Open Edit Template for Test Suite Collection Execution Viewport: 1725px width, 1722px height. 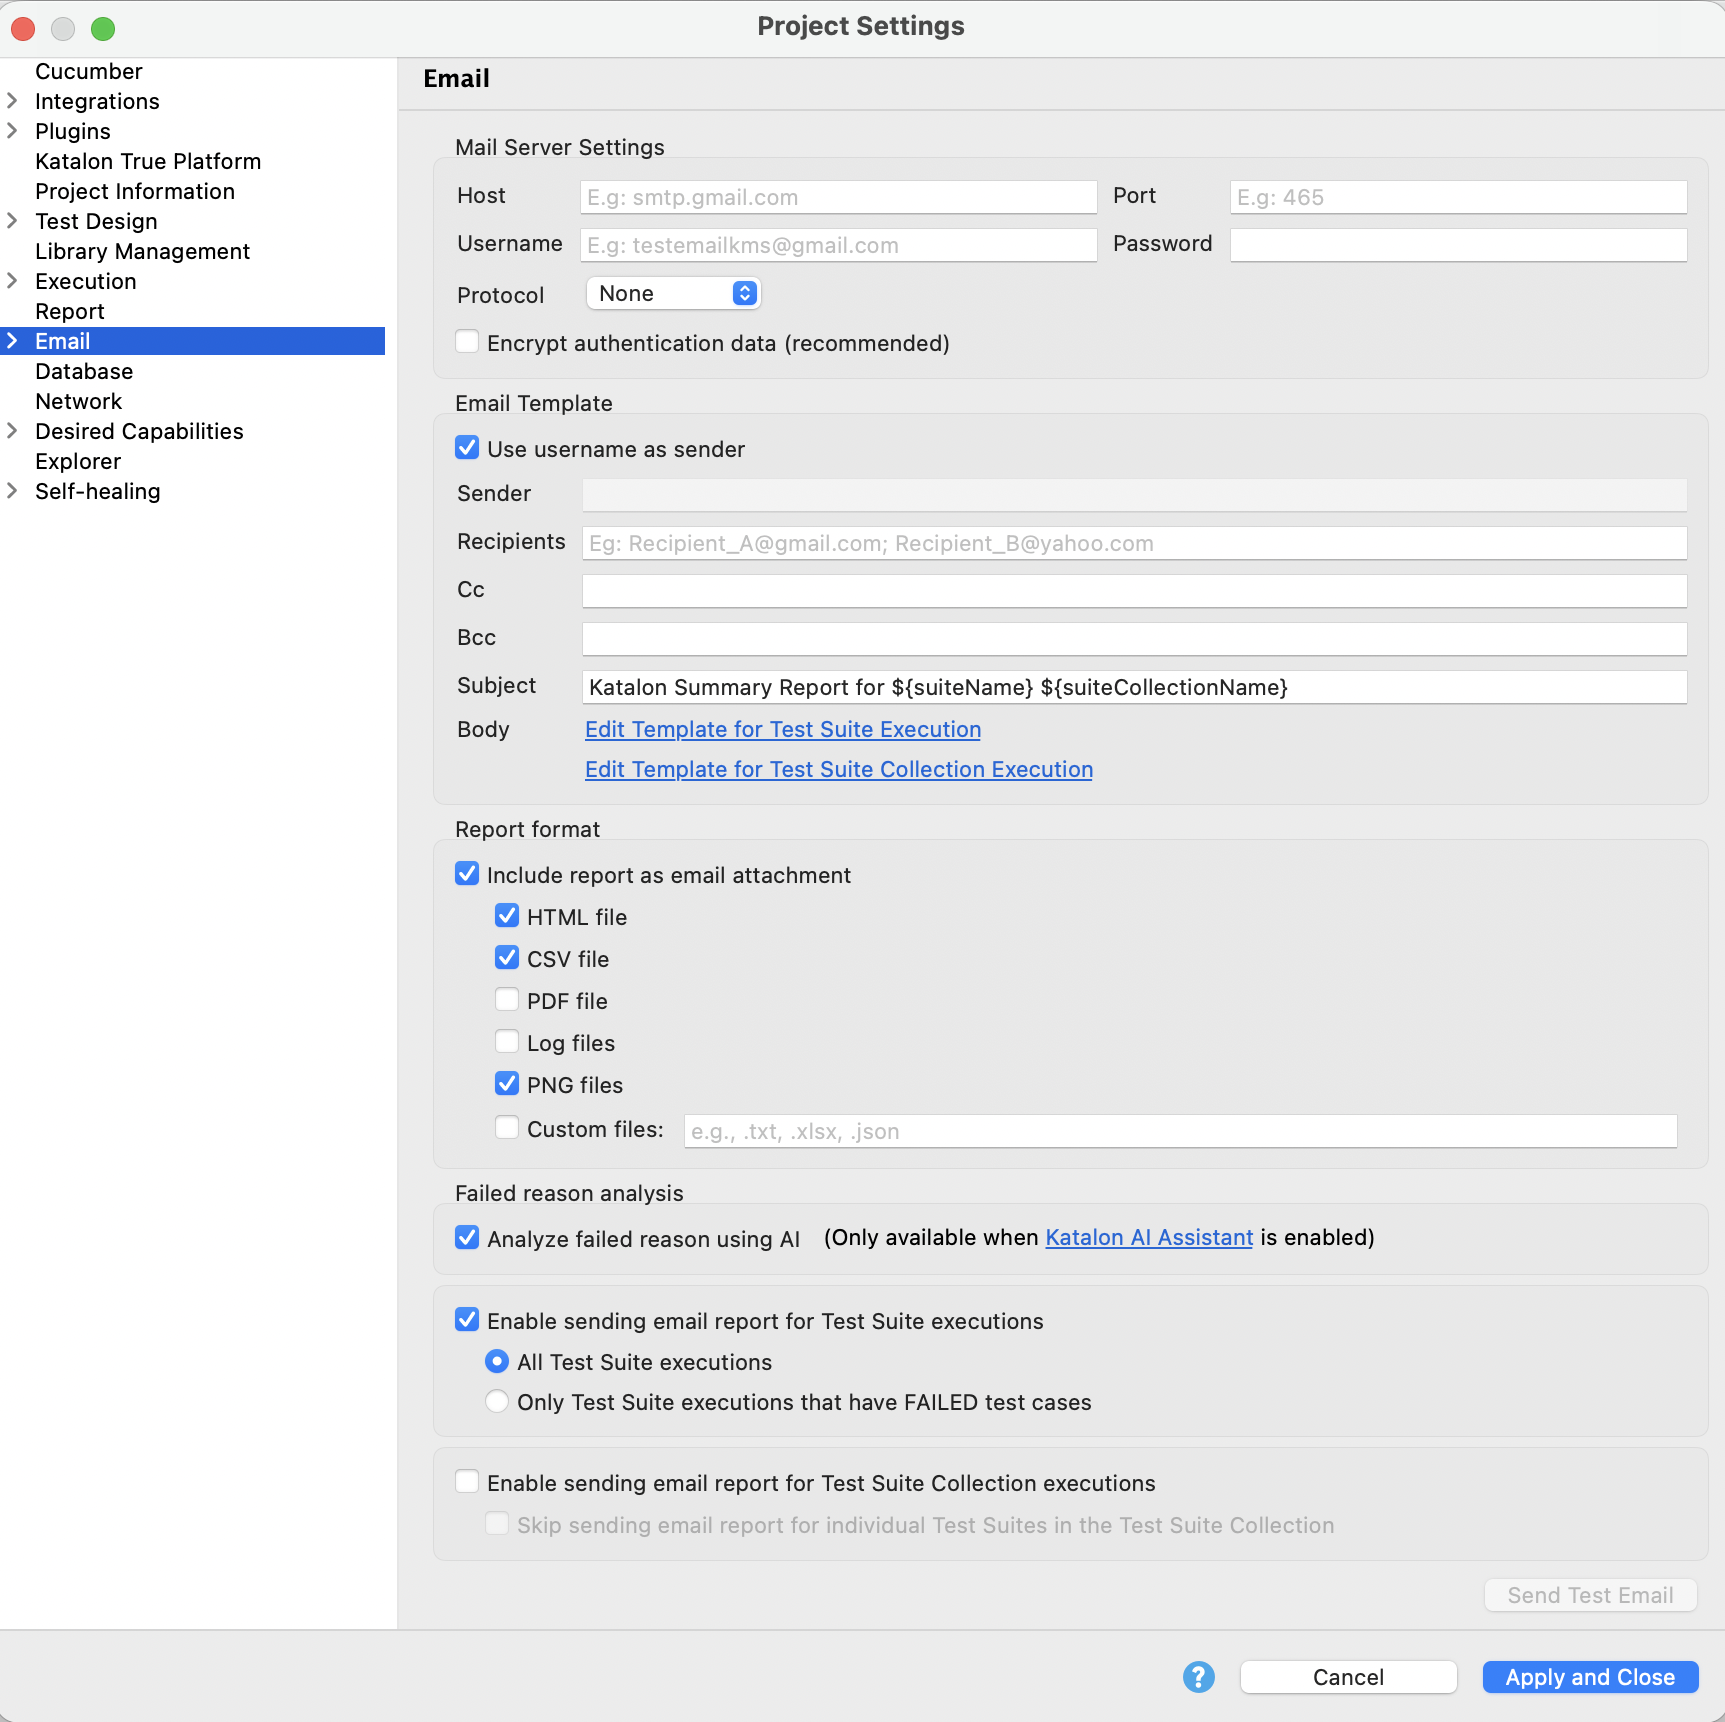839,769
